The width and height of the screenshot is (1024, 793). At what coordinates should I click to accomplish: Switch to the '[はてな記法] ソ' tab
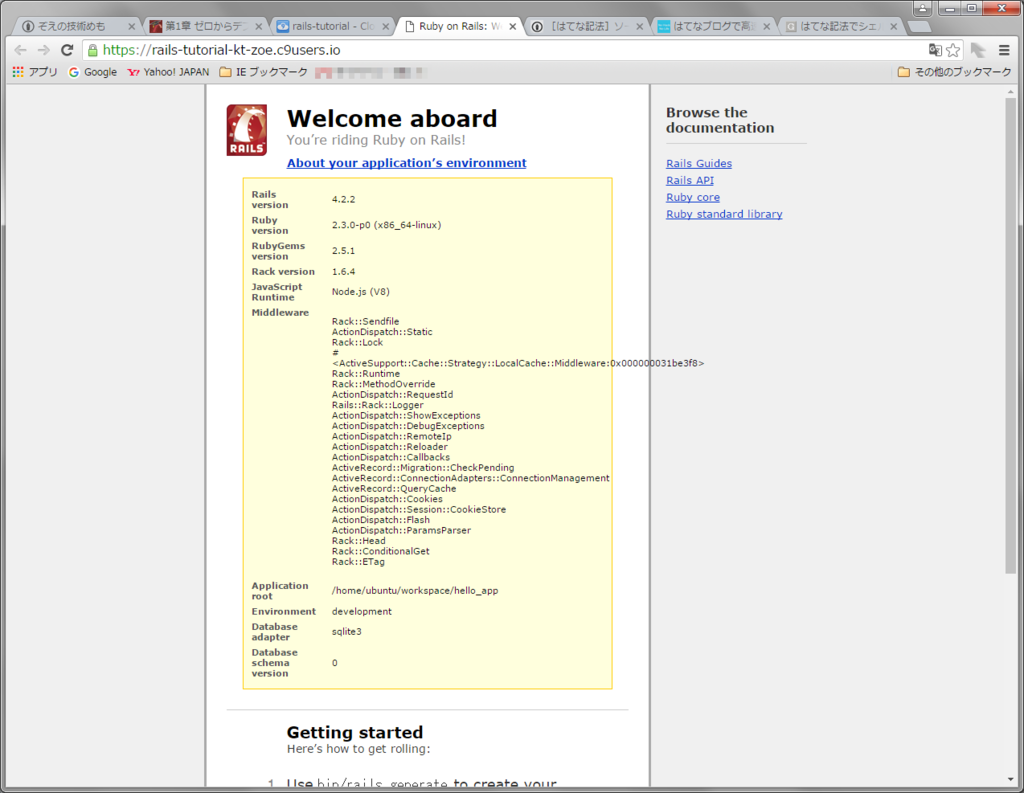pyautogui.click(x=584, y=27)
